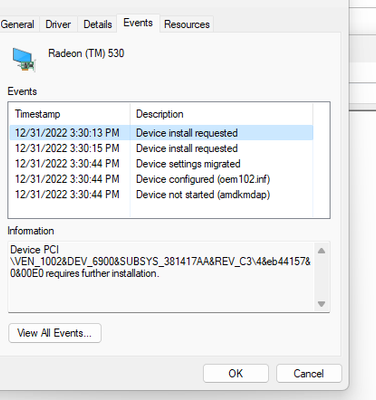Dismiss the dialog with the Cancel button
Image resolution: width=376 pixels, height=400 pixels.
click(x=309, y=373)
